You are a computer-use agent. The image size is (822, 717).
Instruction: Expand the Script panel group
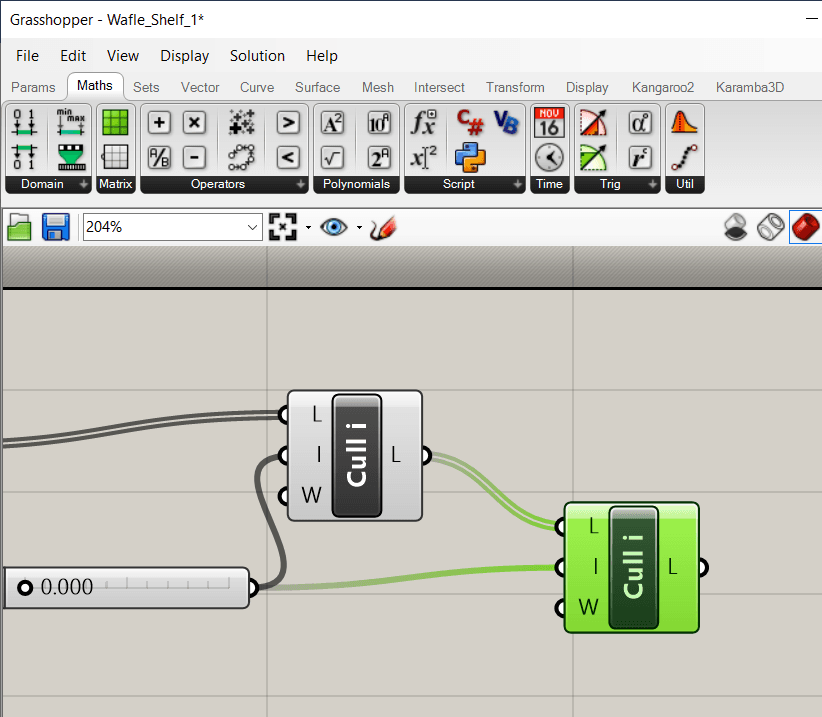click(517, 185)
